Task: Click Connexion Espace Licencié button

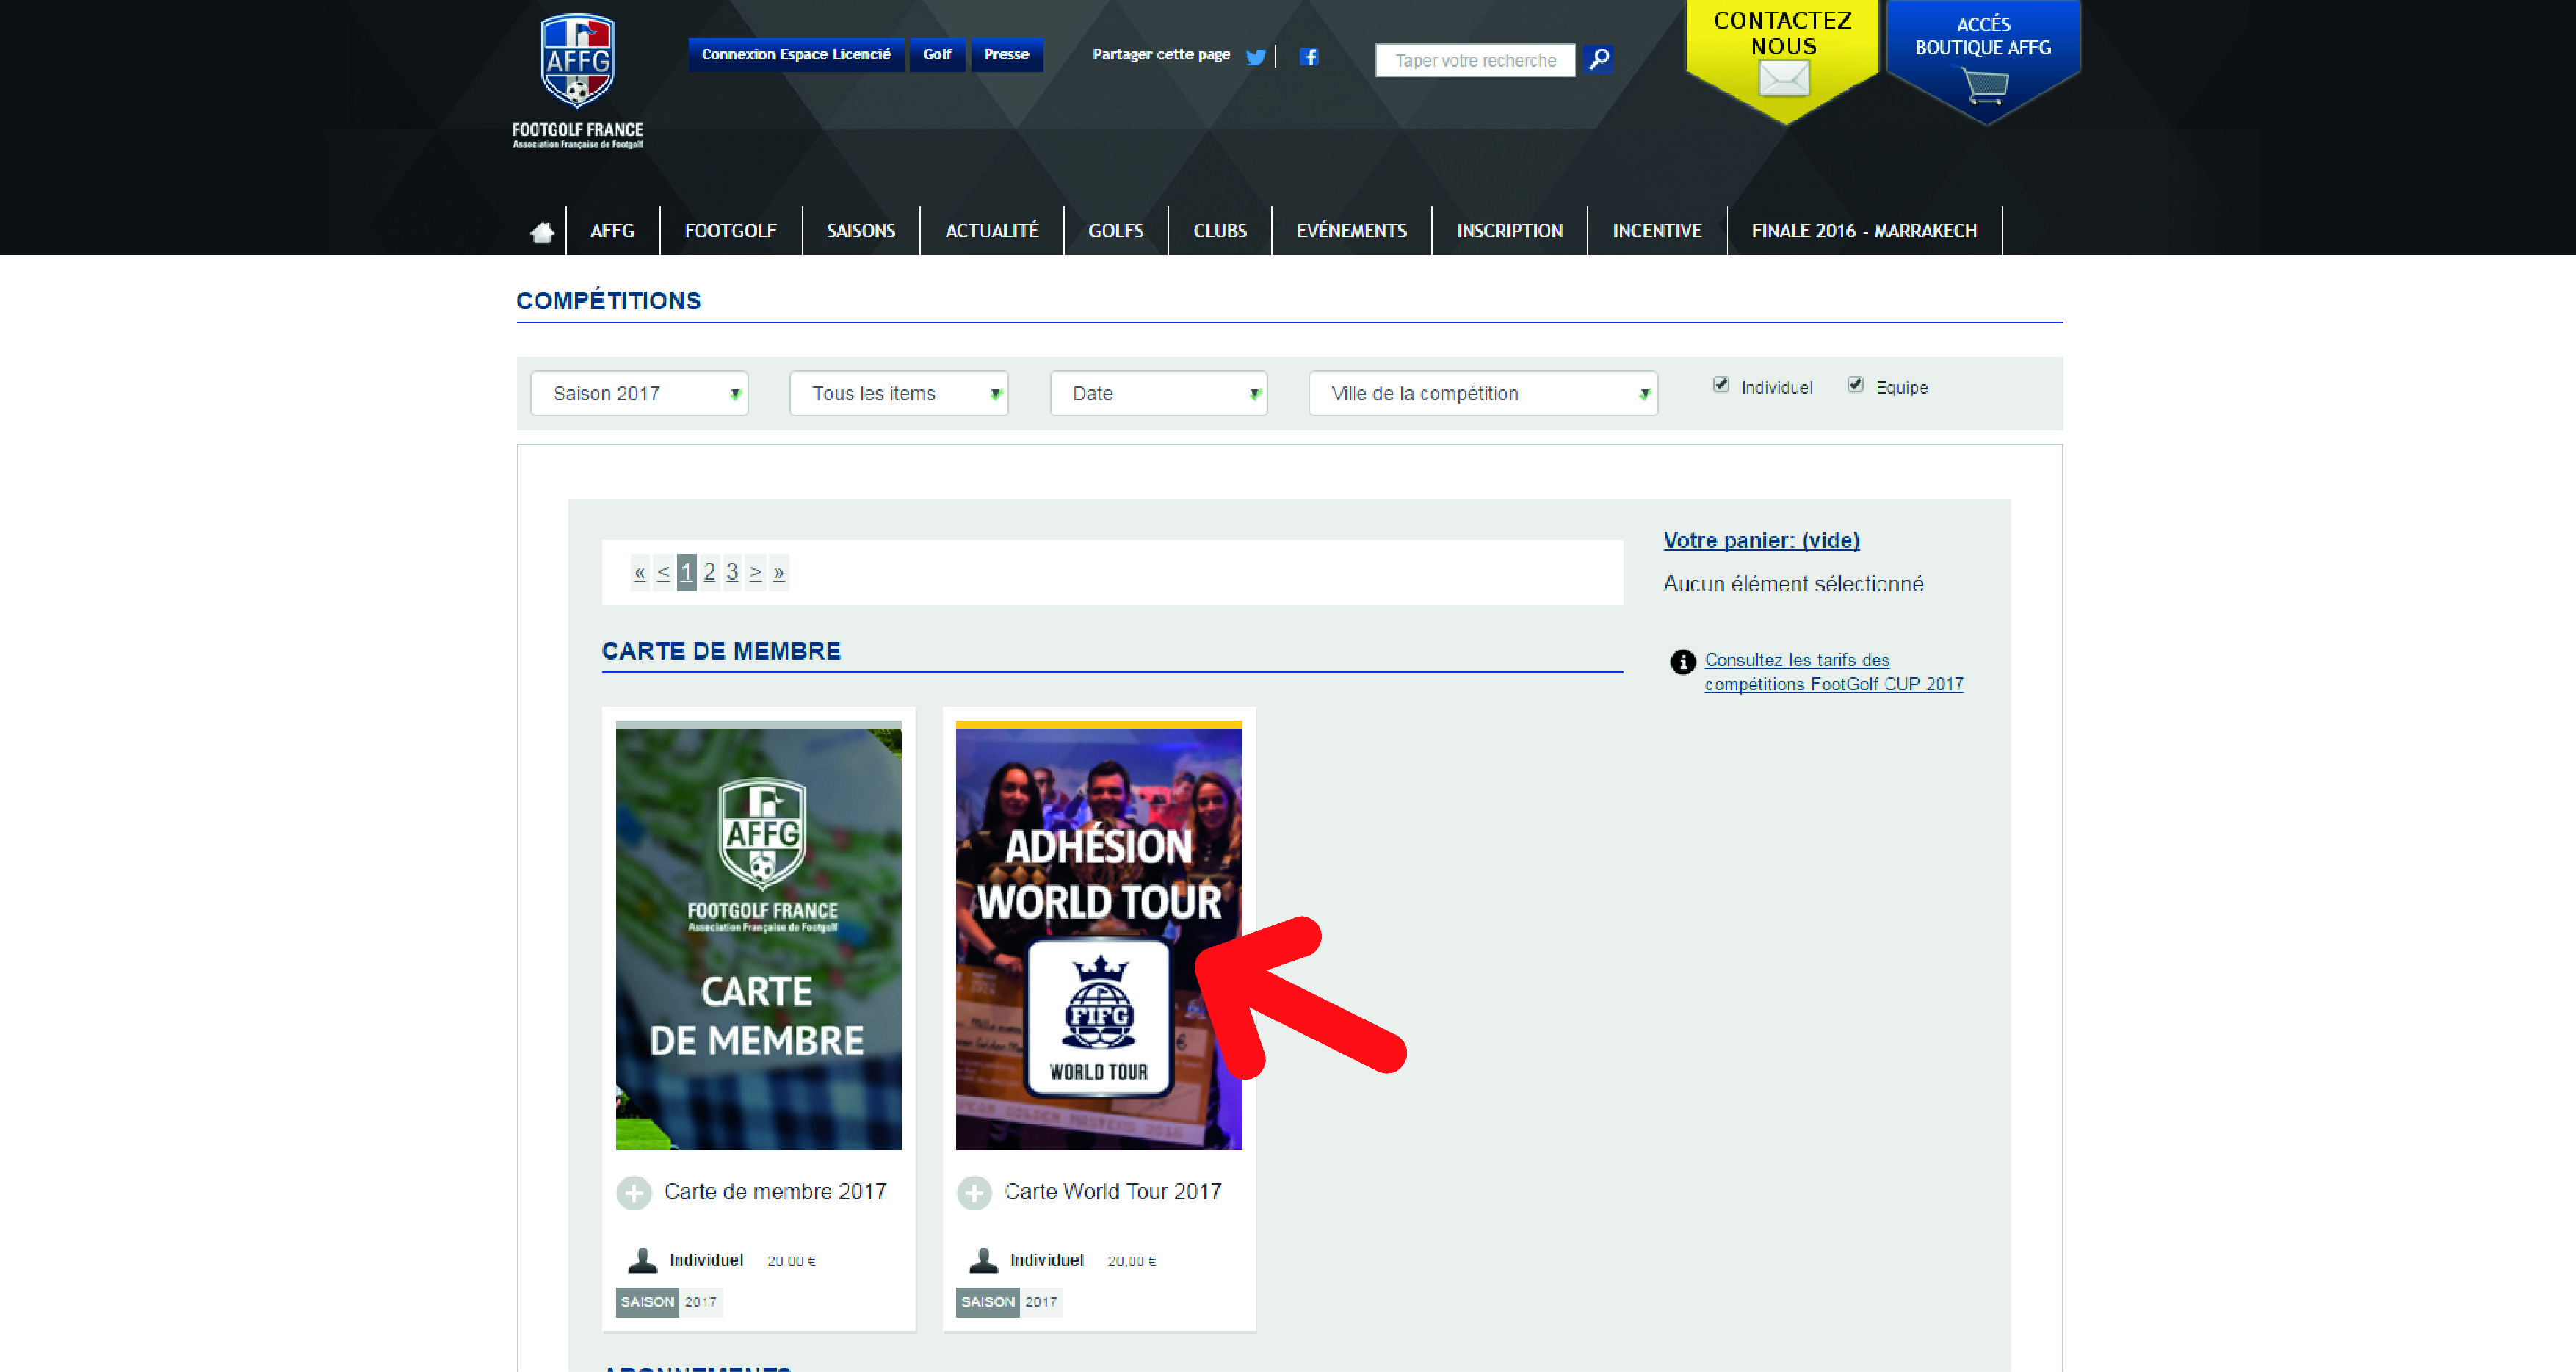Action: coord(795,54)
